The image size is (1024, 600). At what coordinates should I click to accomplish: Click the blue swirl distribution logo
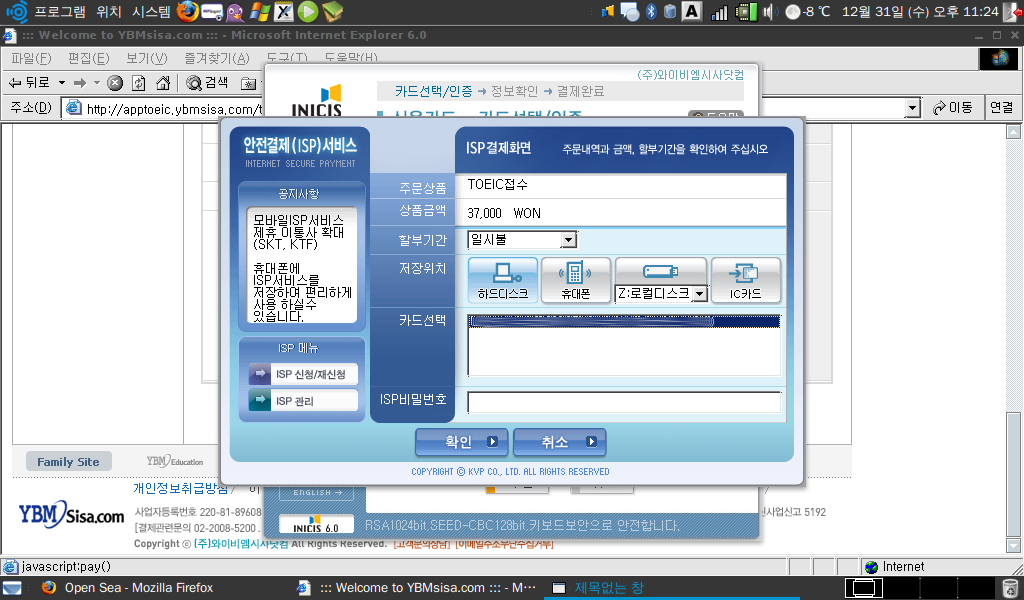(x=16, y=11)
